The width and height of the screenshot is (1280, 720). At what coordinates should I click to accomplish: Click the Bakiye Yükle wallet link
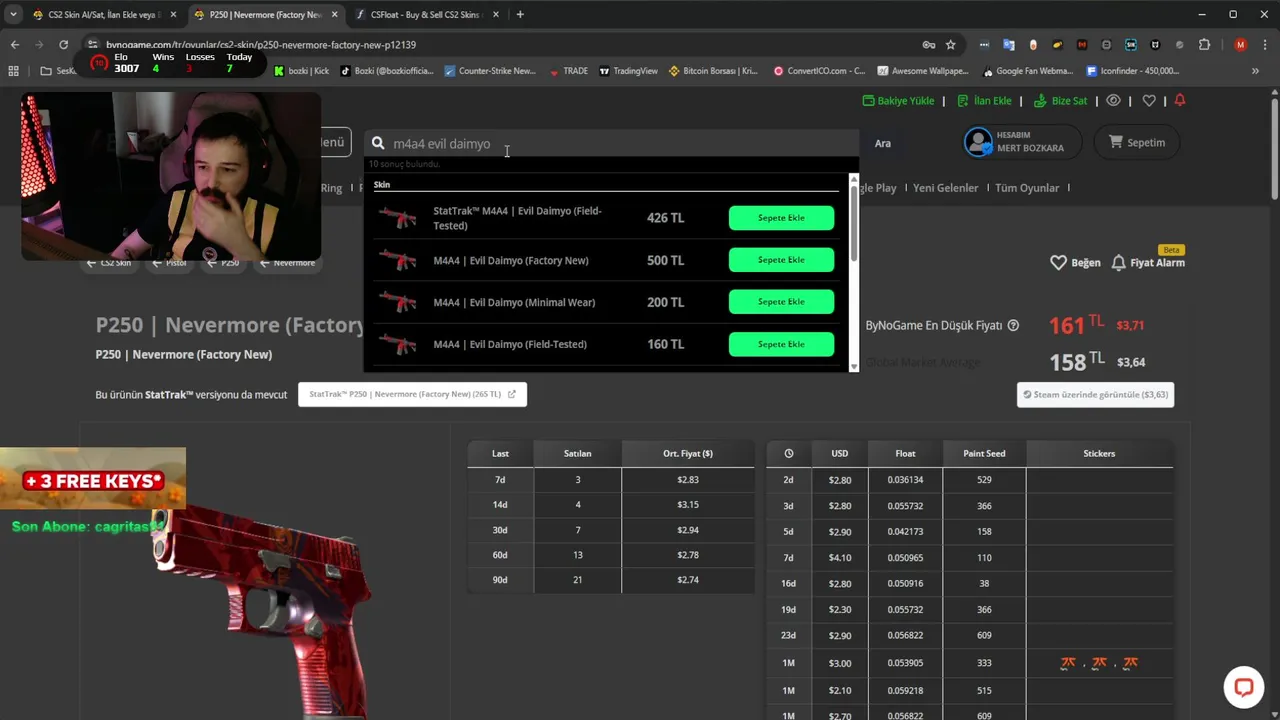tap(898, 101)
